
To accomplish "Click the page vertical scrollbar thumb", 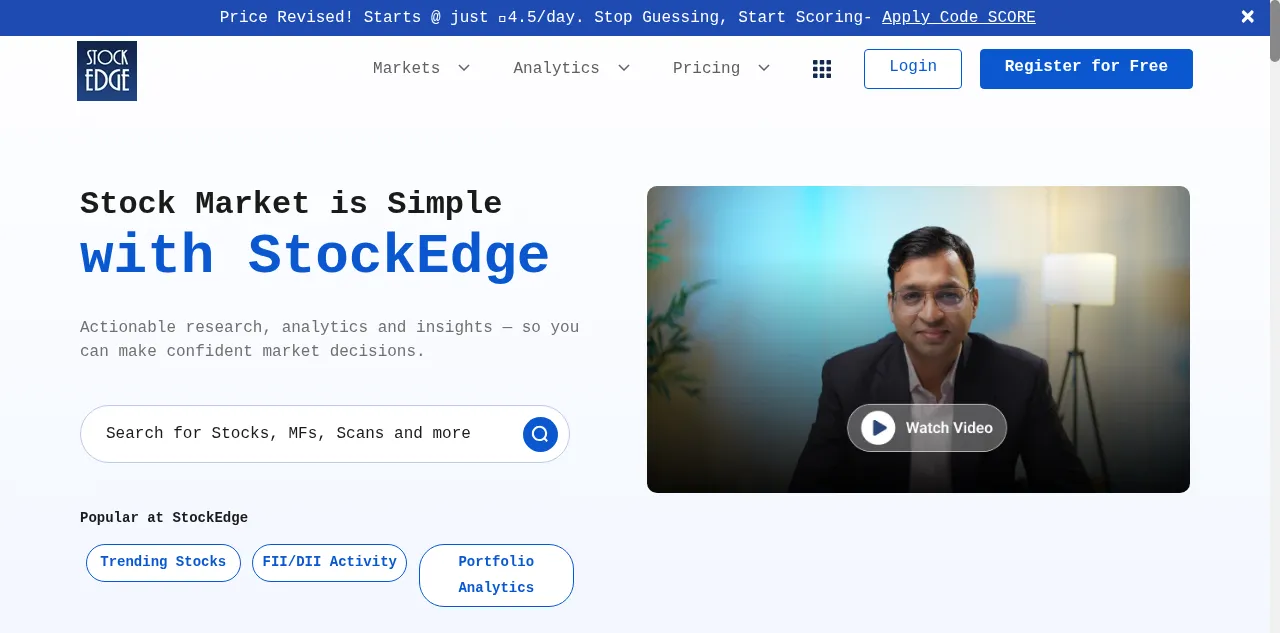I will coord(1275,31).
